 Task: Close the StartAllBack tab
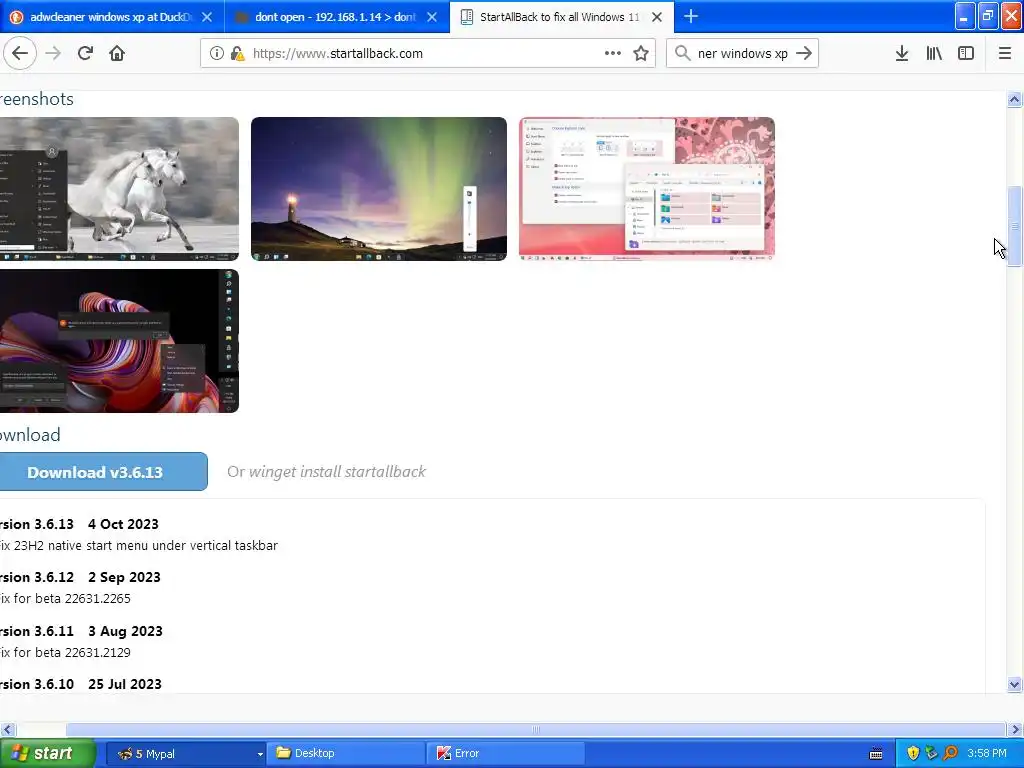click(657, 17)
